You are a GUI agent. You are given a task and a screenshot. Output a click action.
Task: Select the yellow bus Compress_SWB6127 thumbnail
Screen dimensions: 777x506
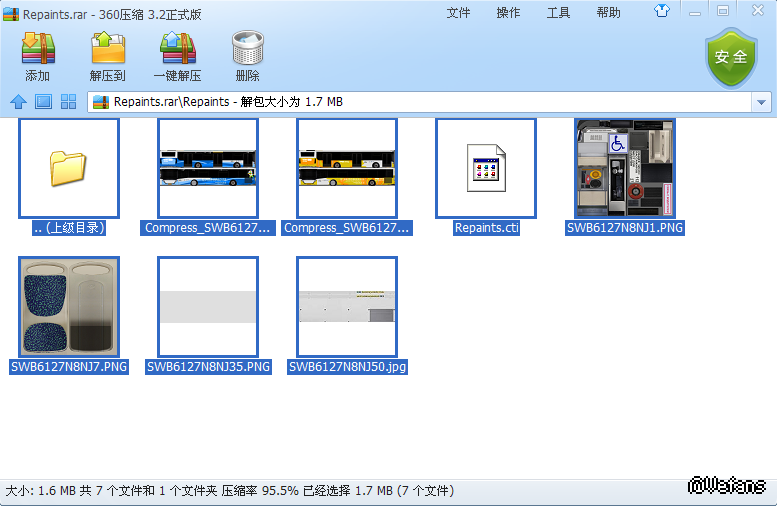click(x=347, y=169)
